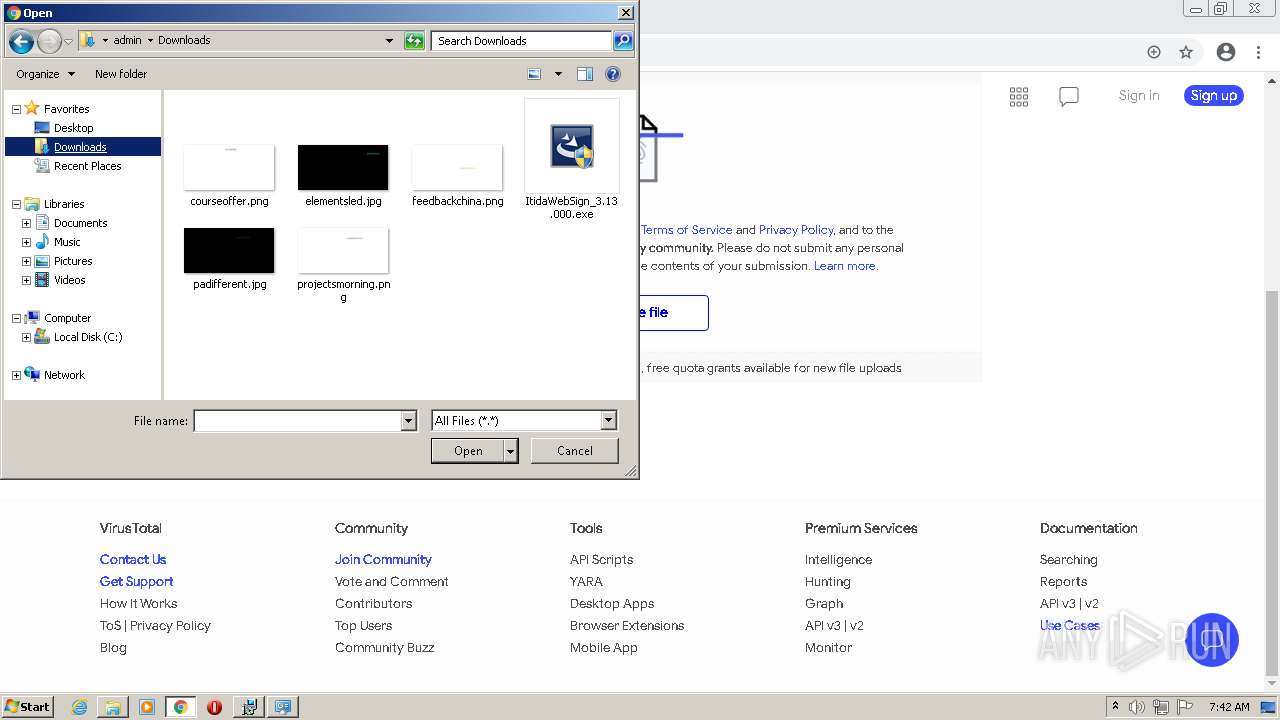The height and width of the screenshot is (720, 1280).
Task: Click the zoom plus icon in address bar
Action: click(1154, 52)
